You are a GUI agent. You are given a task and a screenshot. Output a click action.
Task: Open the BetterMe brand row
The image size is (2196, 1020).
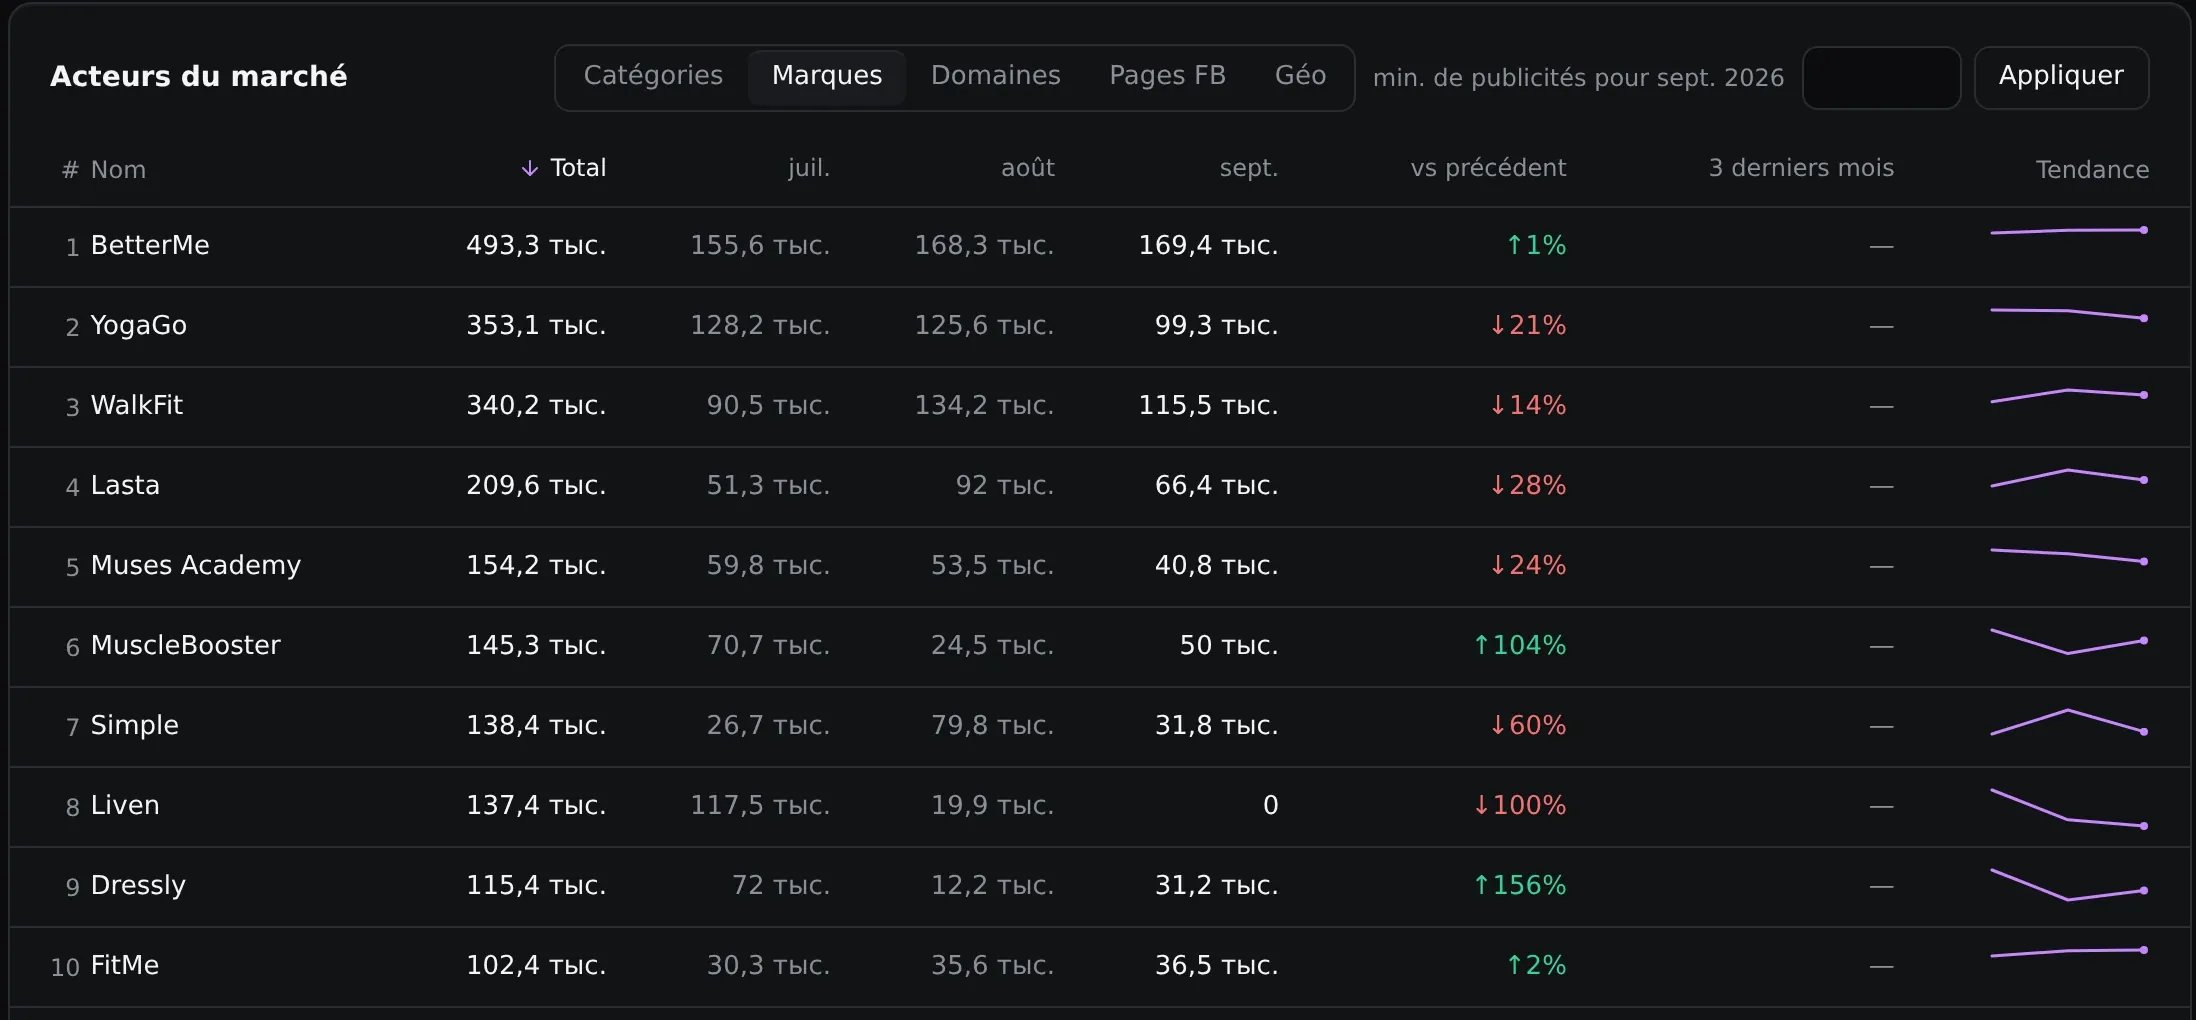[x=1100, y=247]
